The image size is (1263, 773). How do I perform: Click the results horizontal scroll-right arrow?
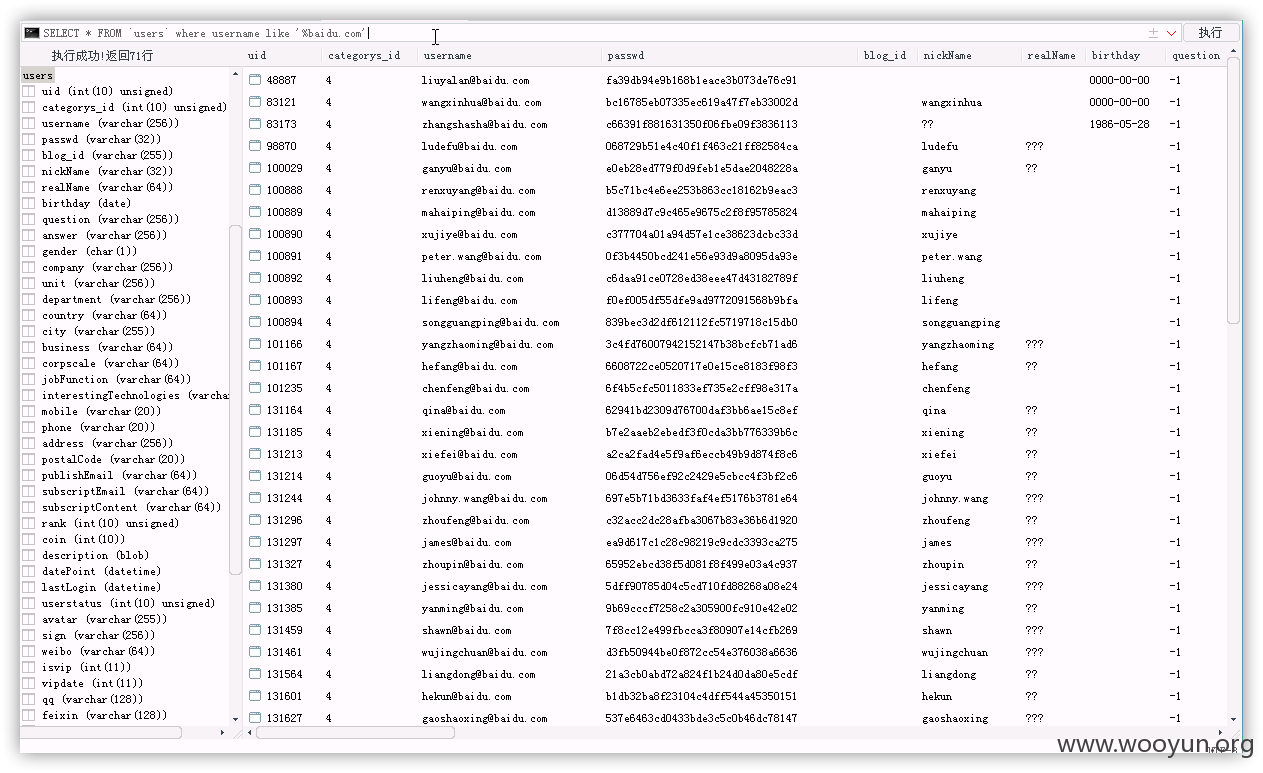coord(1220,732)
